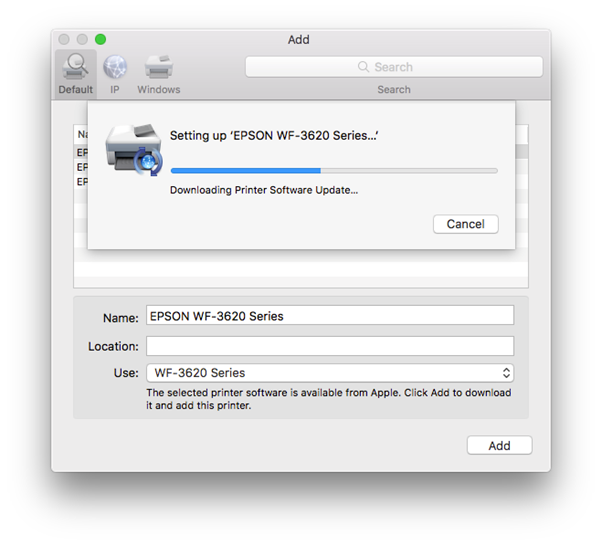Click the 'Downloading Printer Software Update' status text
This screenshot has width=602, height=545.
pyautogui.click(x=263, y=190)
